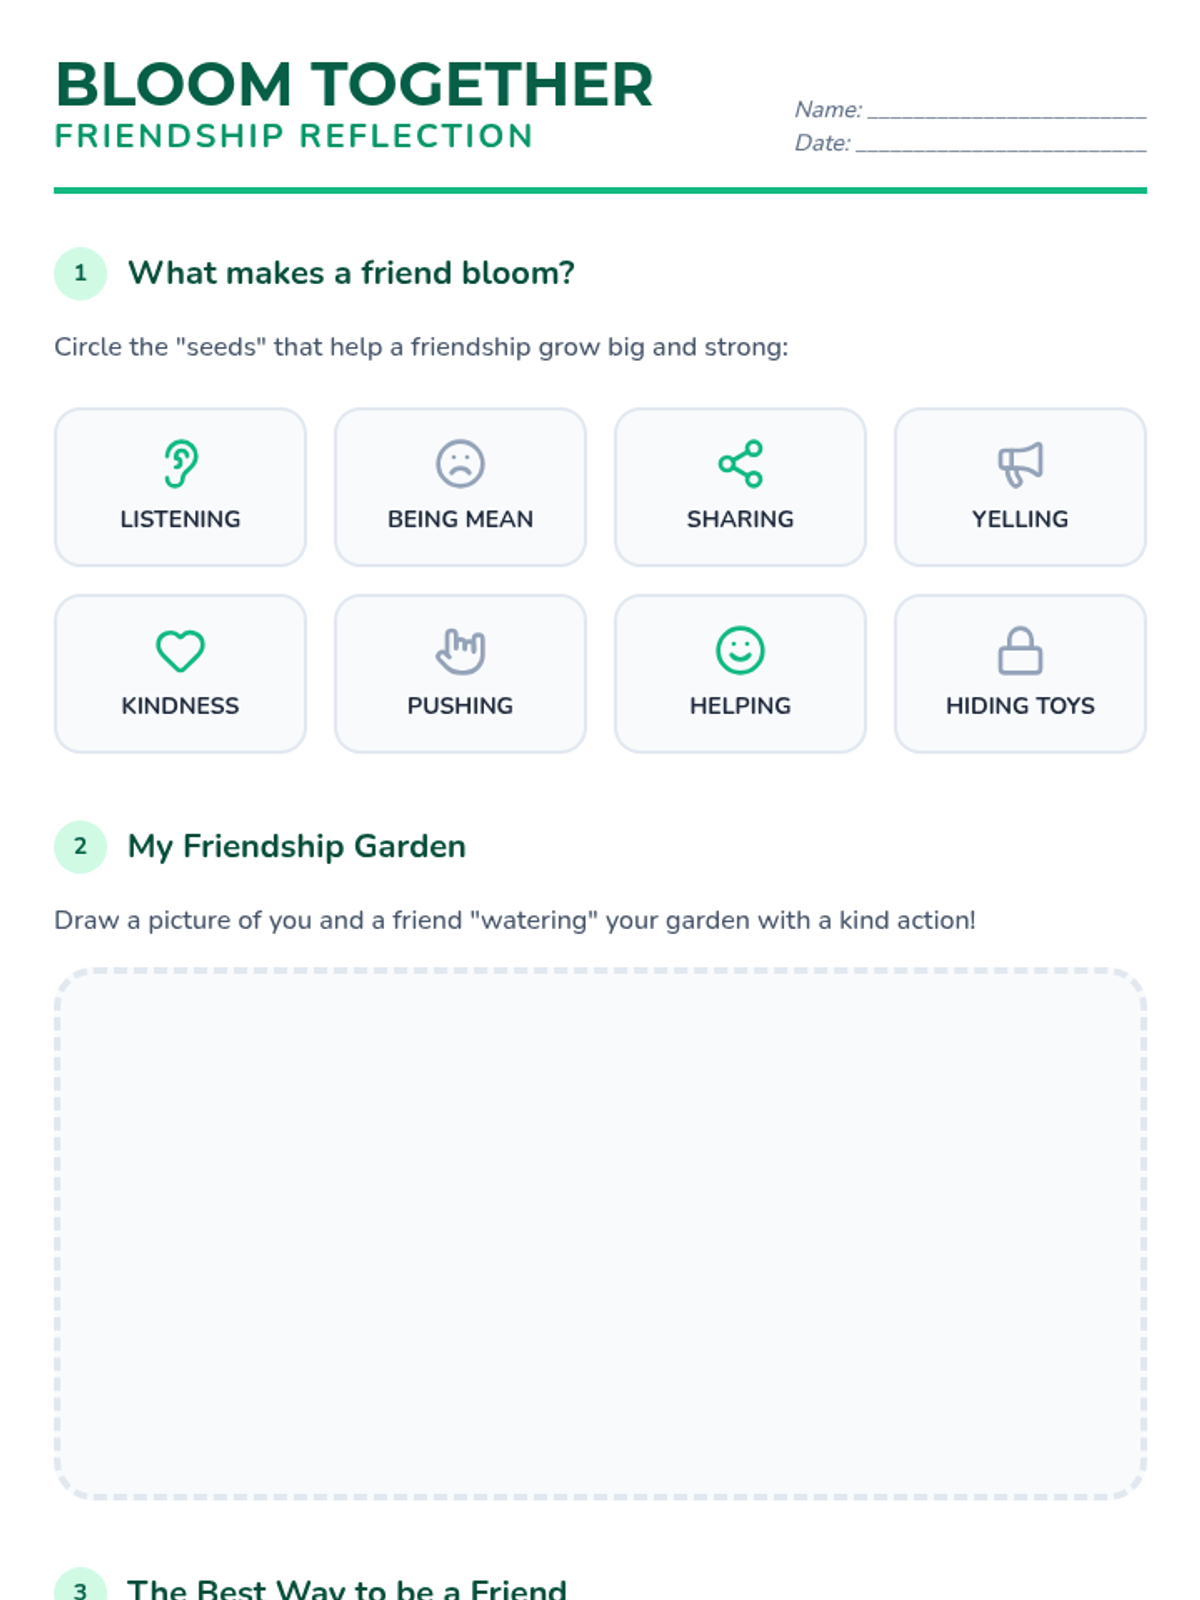Click the heart icon above KINDNESS
Image resolution: width=1200 pixels, height=1600 pixels.
click(x=180, y=651)
